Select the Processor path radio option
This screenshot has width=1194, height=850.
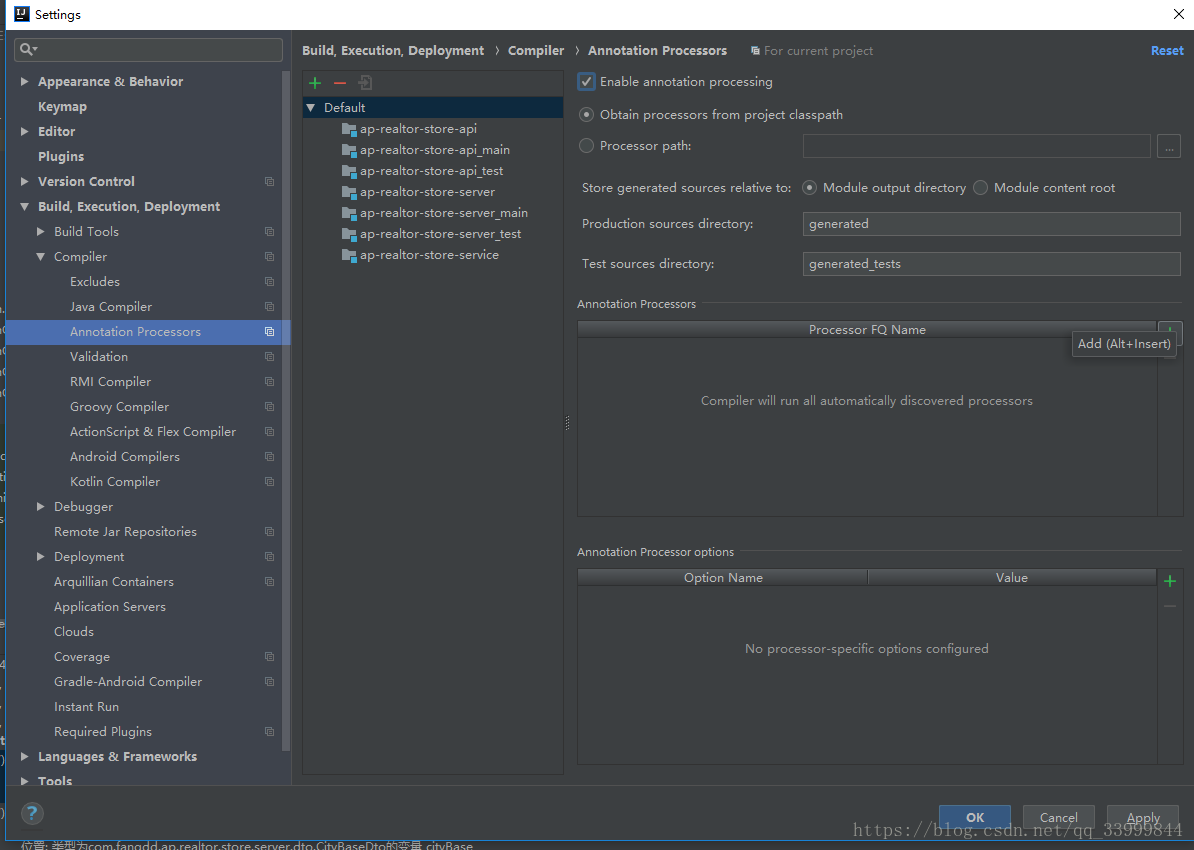[586, 145]
